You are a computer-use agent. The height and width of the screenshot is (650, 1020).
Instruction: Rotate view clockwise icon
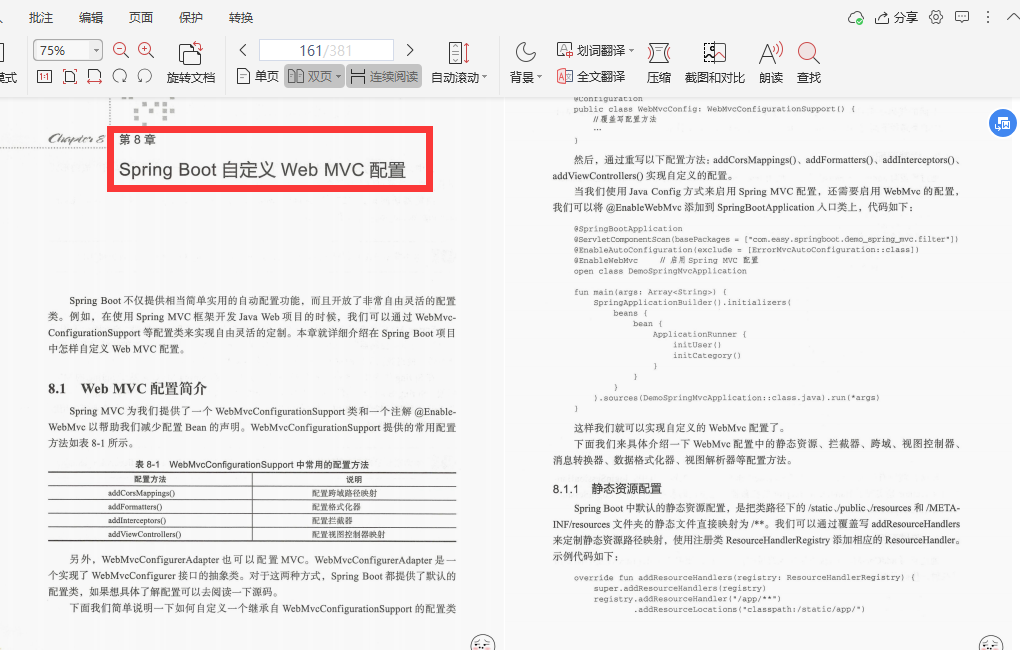click(120, 77)
